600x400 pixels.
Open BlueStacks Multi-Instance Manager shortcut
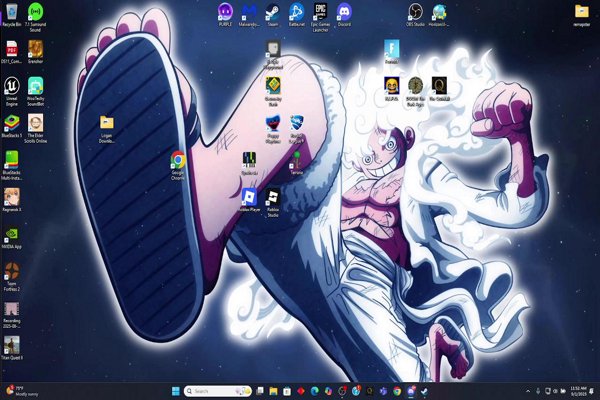[x=11, y=165]
